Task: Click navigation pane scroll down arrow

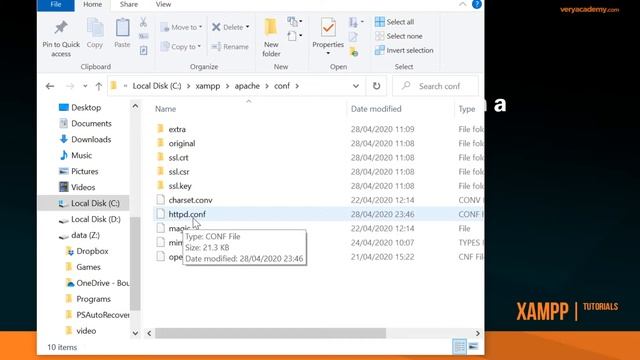Action: 135,333
